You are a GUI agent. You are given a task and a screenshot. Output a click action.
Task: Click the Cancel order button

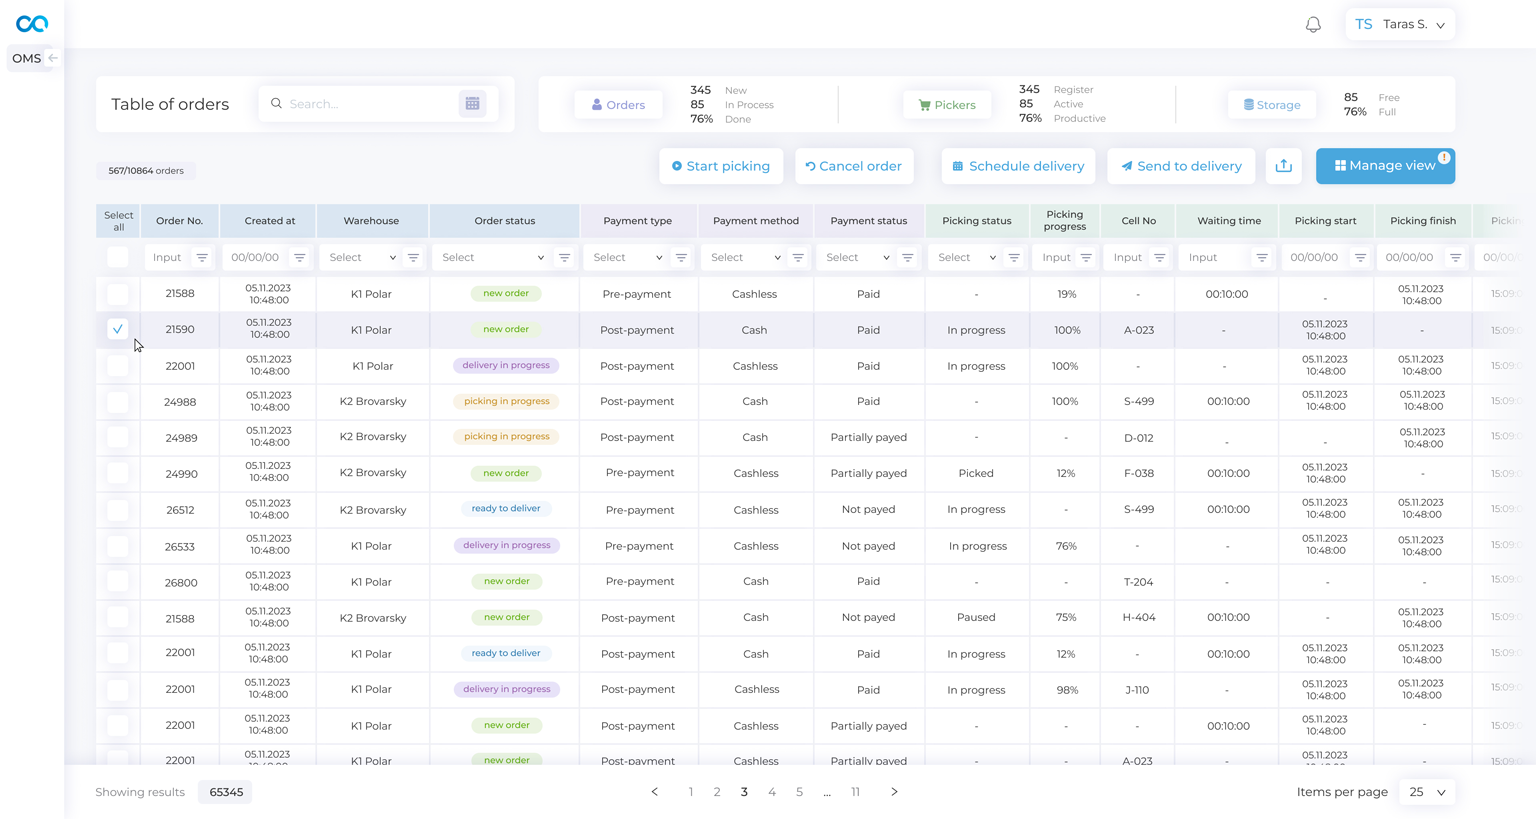point(854,166)
